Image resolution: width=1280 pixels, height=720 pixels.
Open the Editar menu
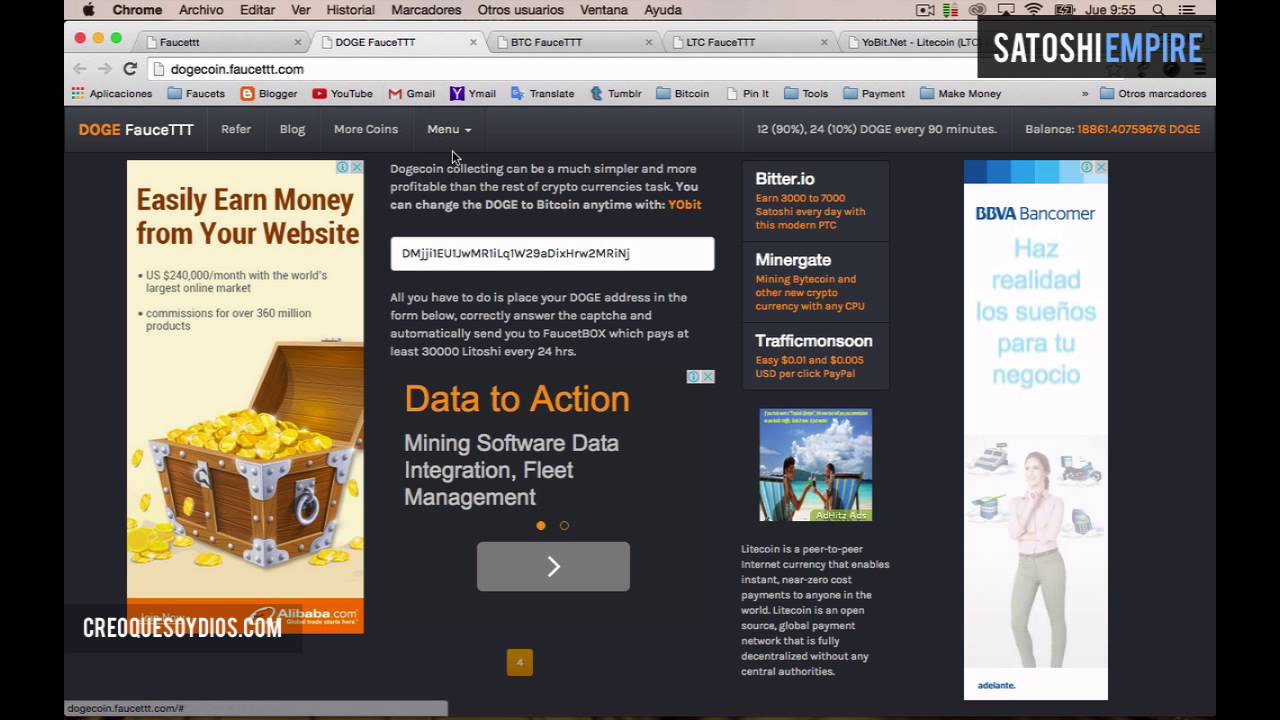point(257,10)
